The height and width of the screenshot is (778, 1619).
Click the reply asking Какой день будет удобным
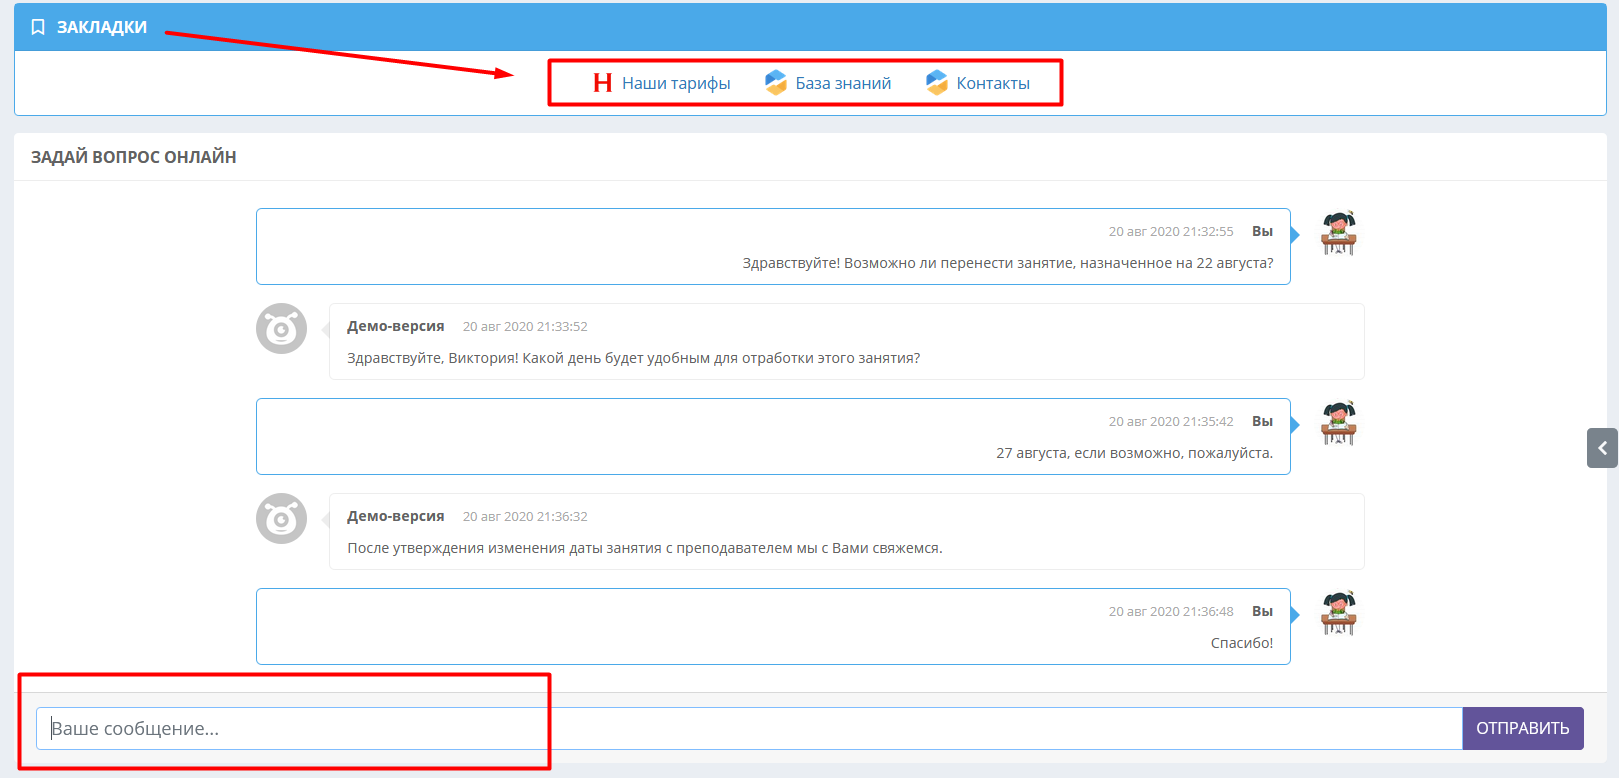[634, 358]
